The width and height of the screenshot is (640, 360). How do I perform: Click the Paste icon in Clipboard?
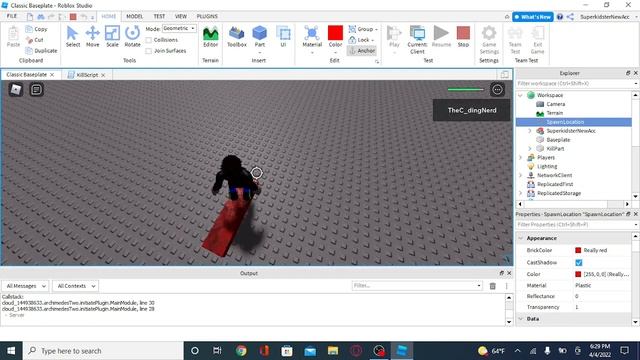point(13,36)
